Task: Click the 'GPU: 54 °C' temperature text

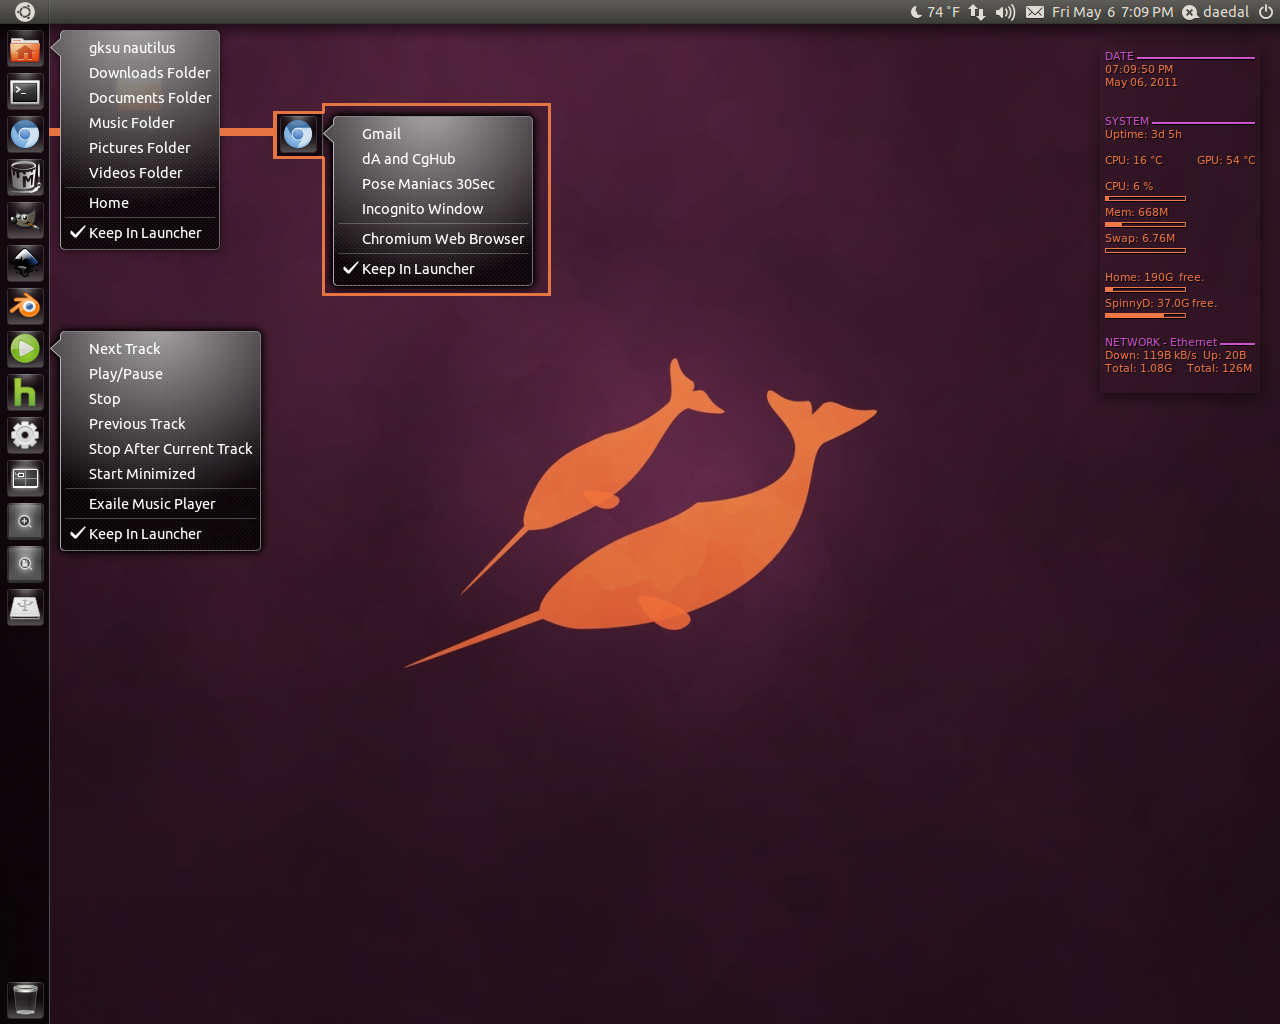Action: [1226, 160]
